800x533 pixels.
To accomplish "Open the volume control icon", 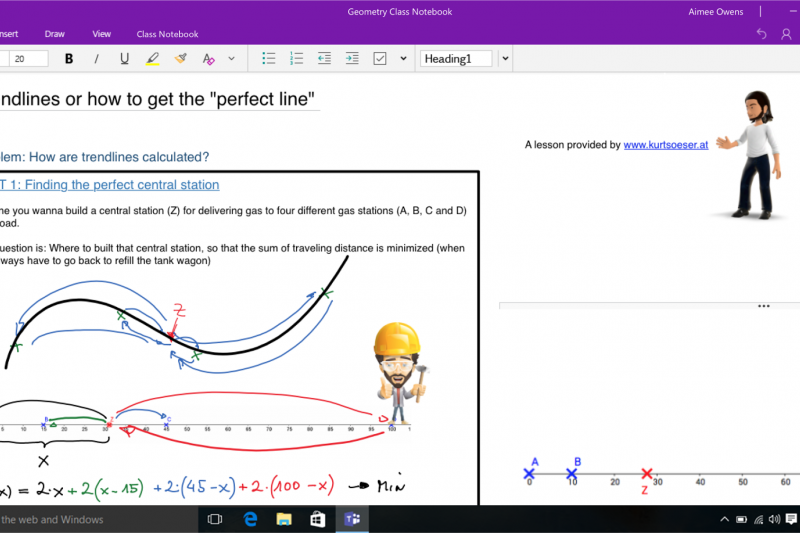I will tap(774, 519).
